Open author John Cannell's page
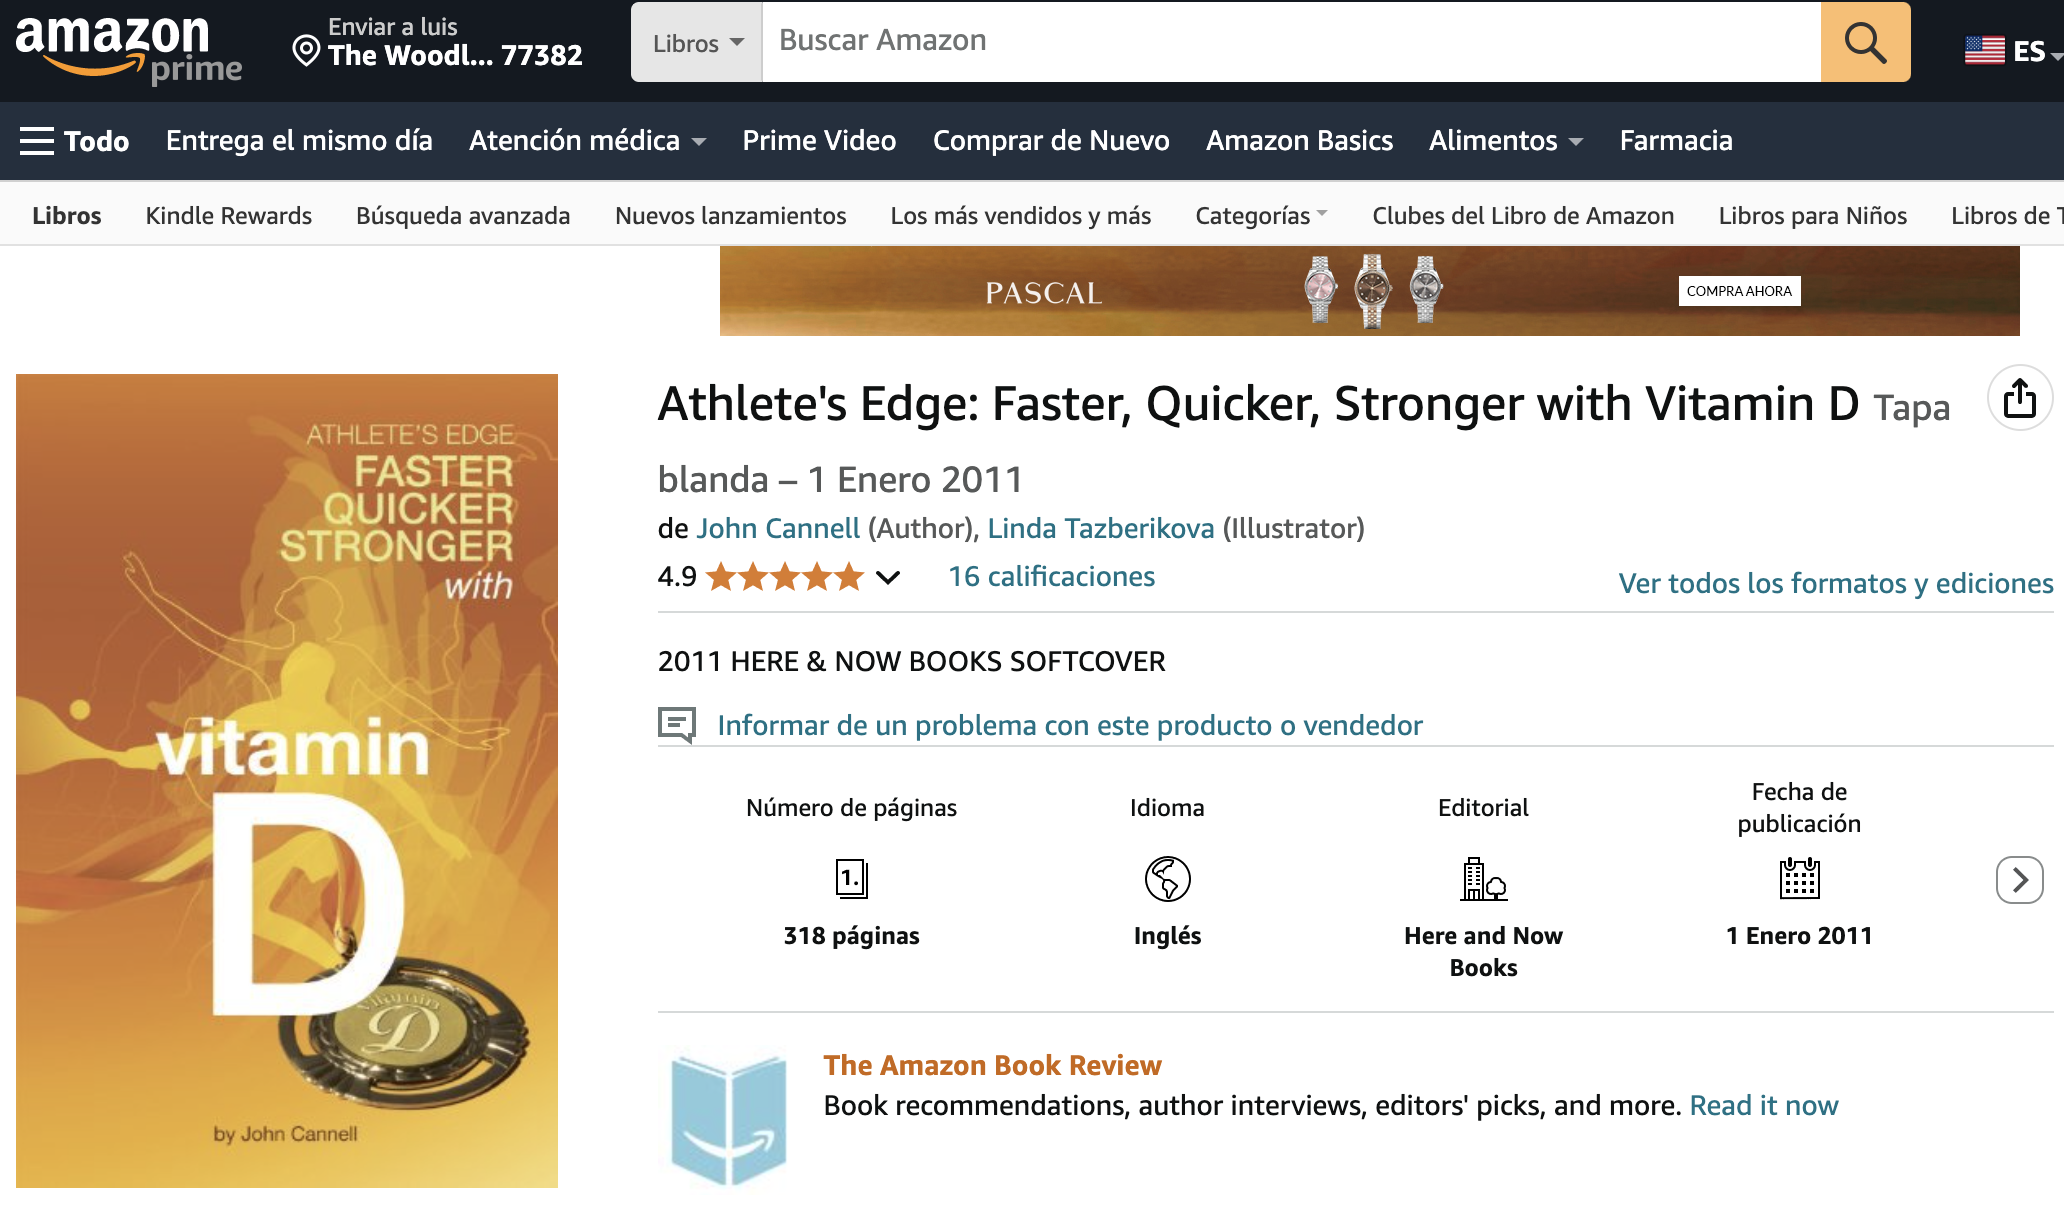 [x=778, y=528]
